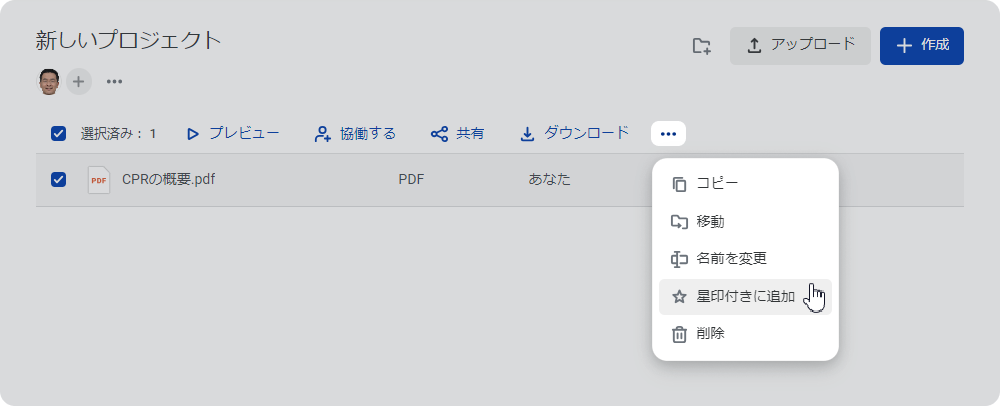Click the trash icon for 削除
The width and height of the screenshot is (1000, 406).
[679, 335]
